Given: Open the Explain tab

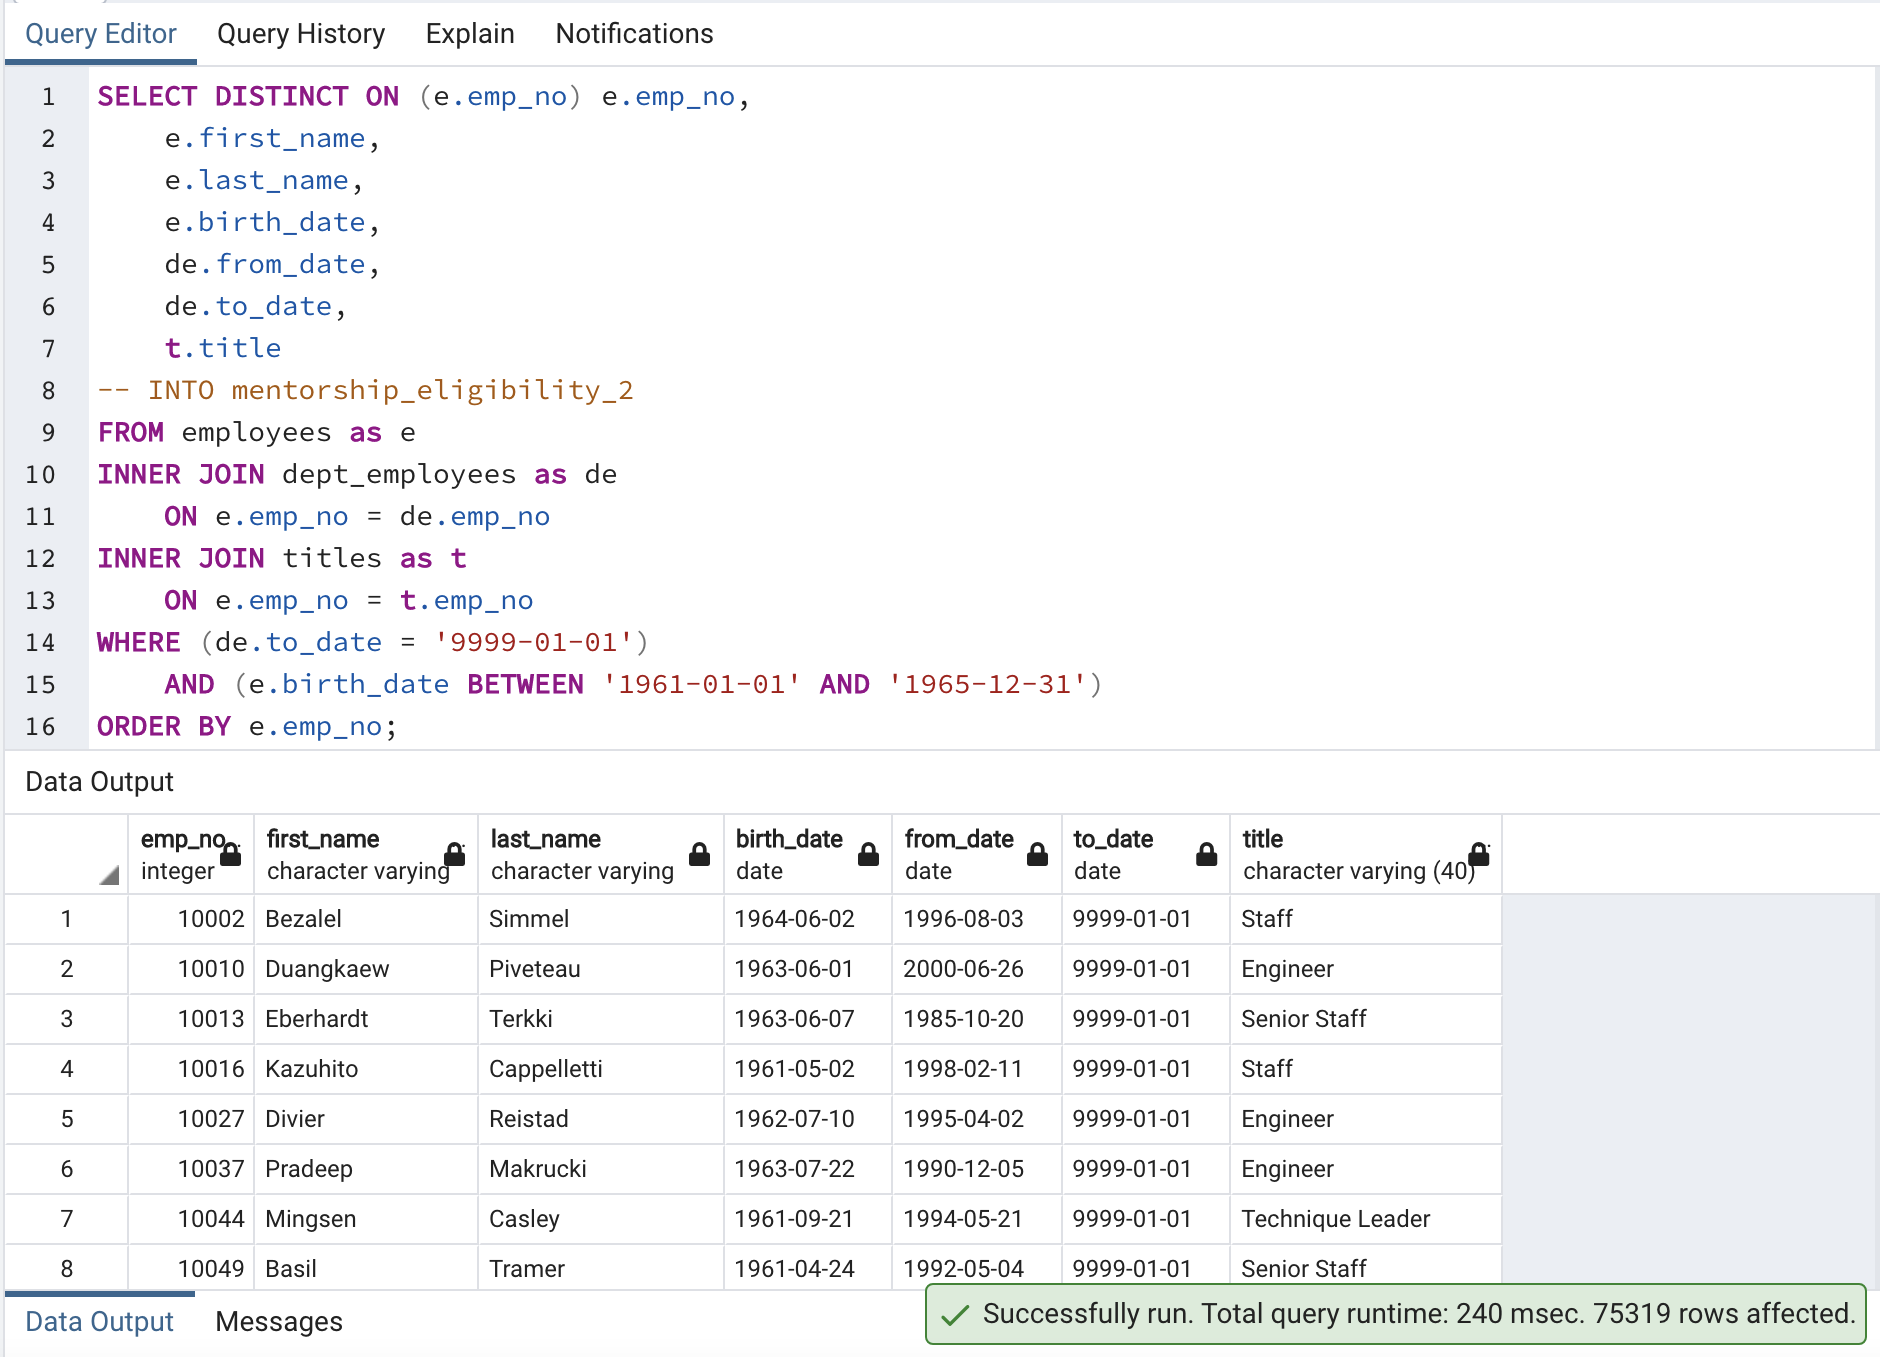Looking at the screenshot, I should point(470,33).
